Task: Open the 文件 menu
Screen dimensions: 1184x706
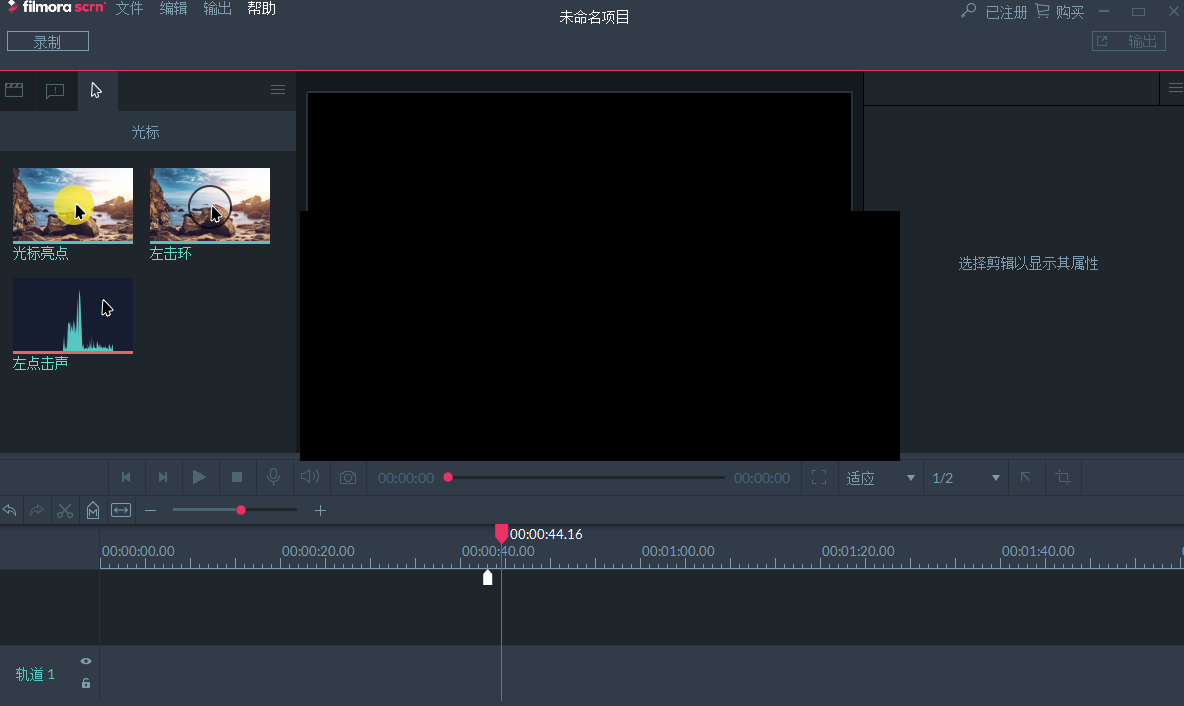Action: (129, 9)
